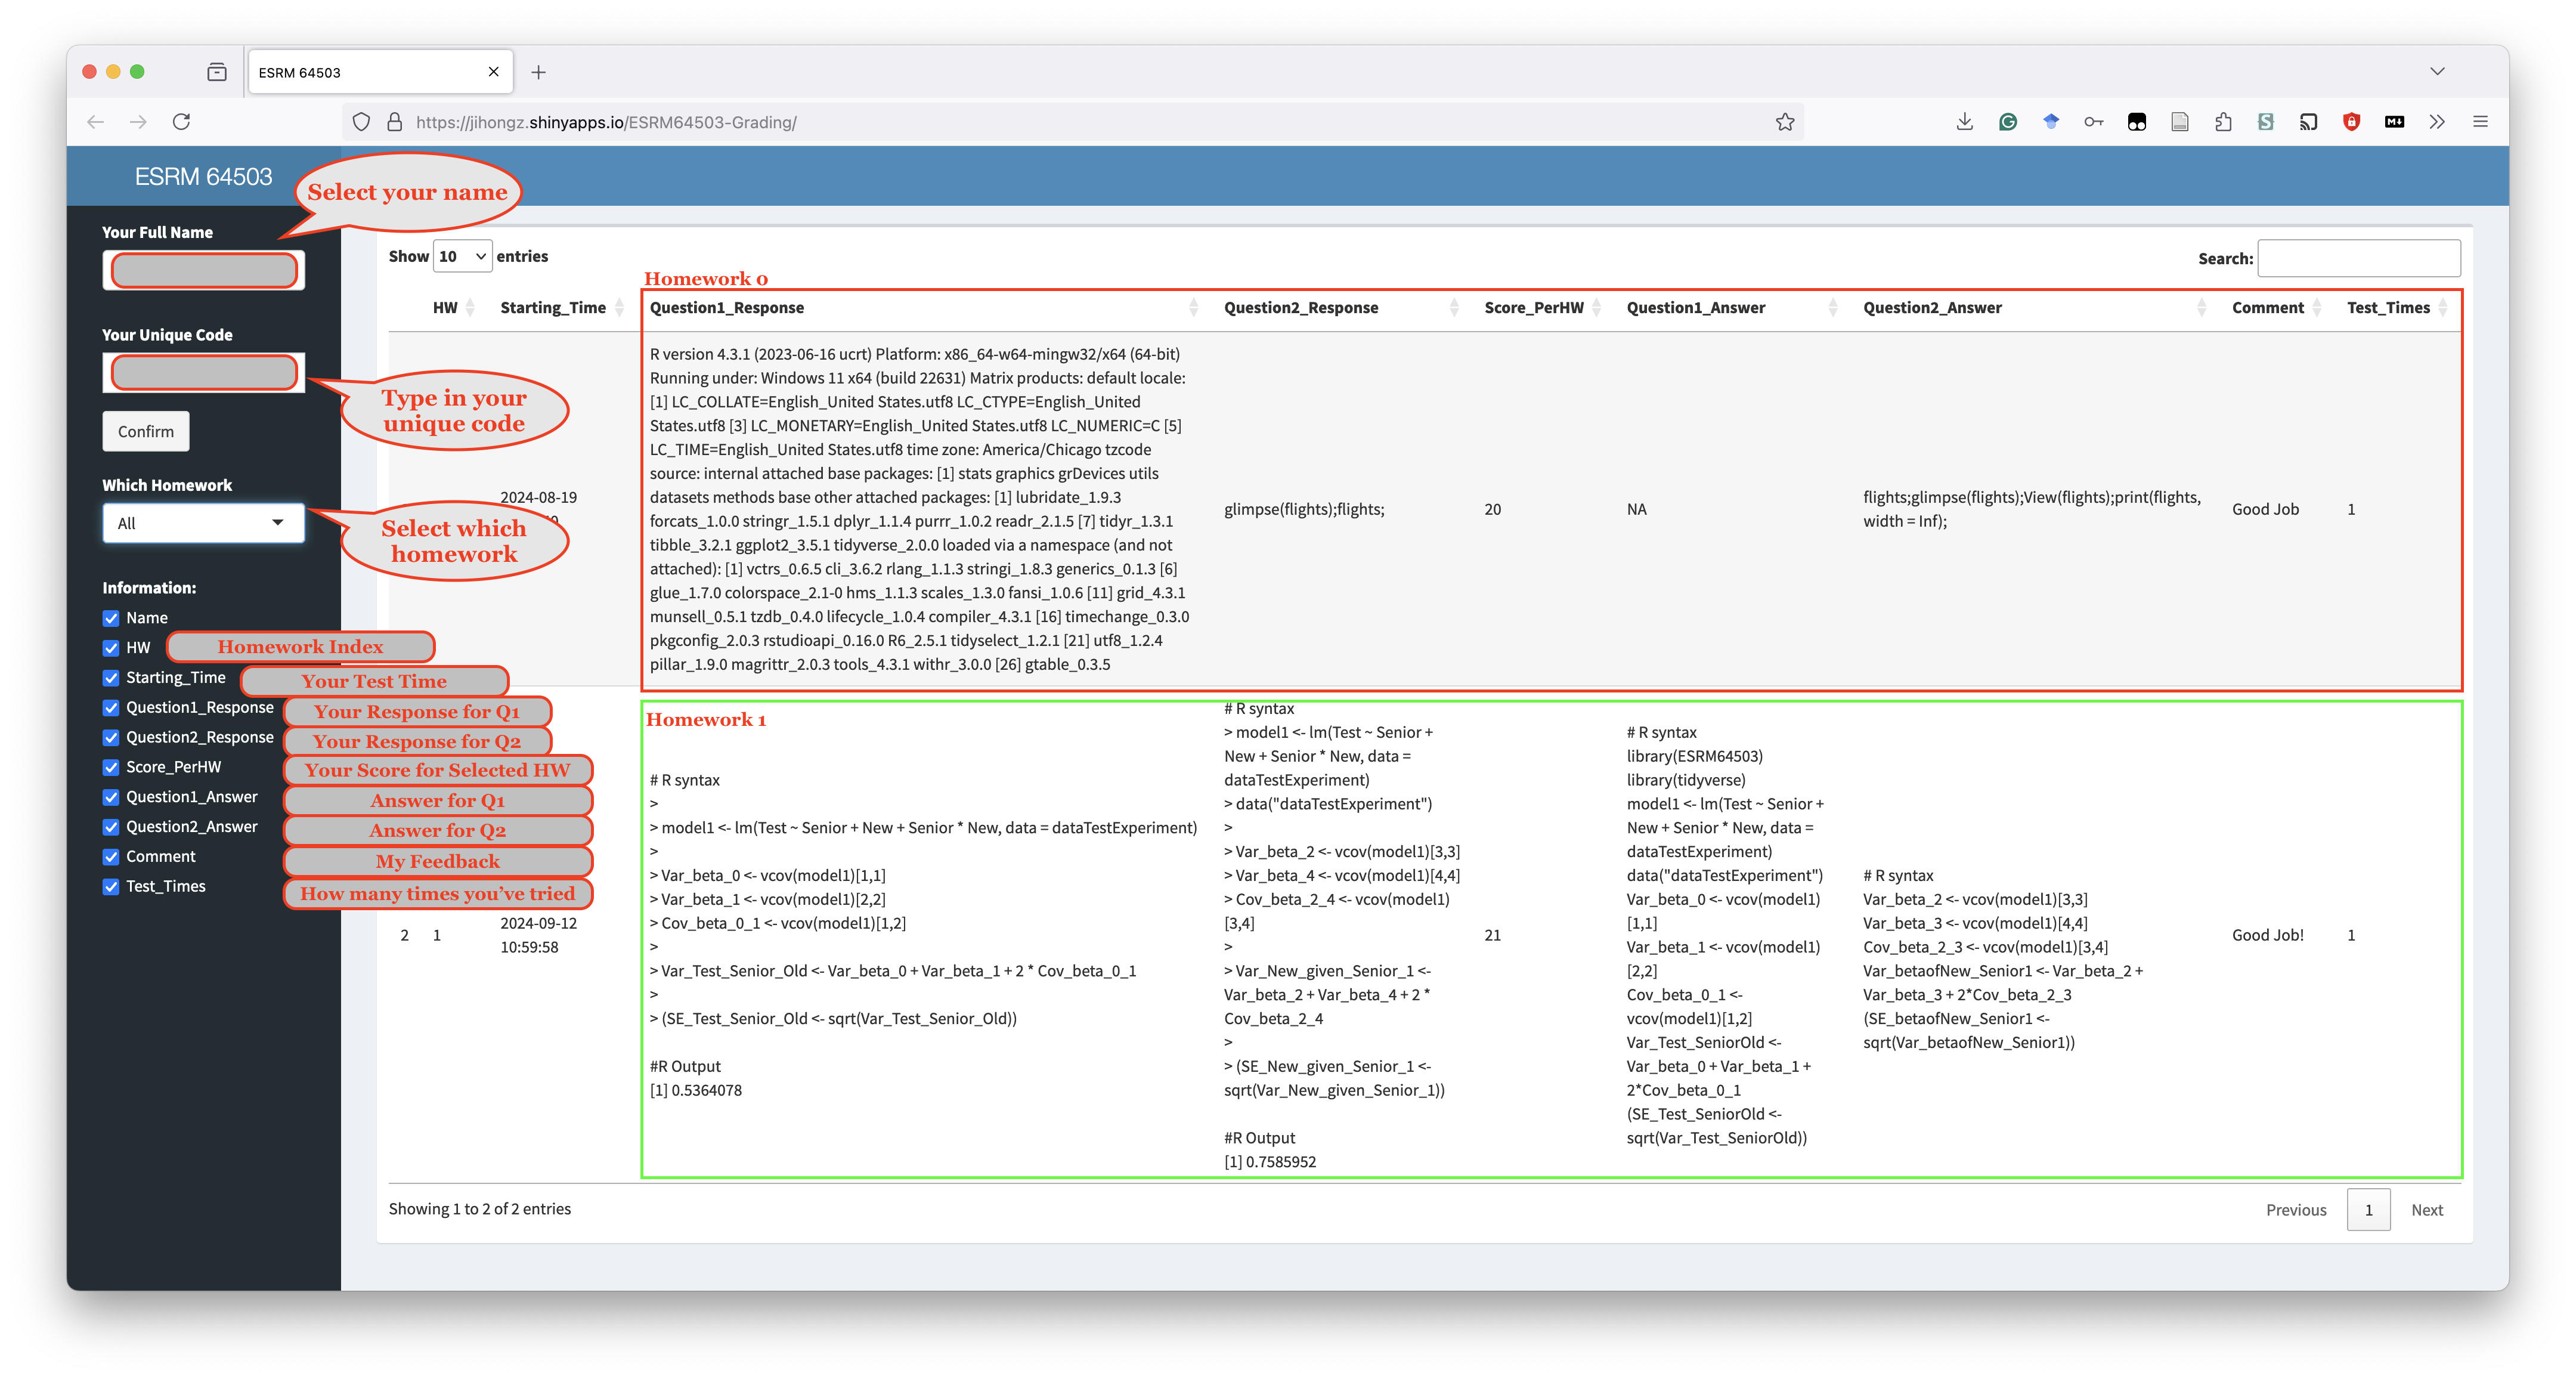2576x1379 pixels.
Task: Show more toolbar items via the chevron
Action: tap(2437, 122)
